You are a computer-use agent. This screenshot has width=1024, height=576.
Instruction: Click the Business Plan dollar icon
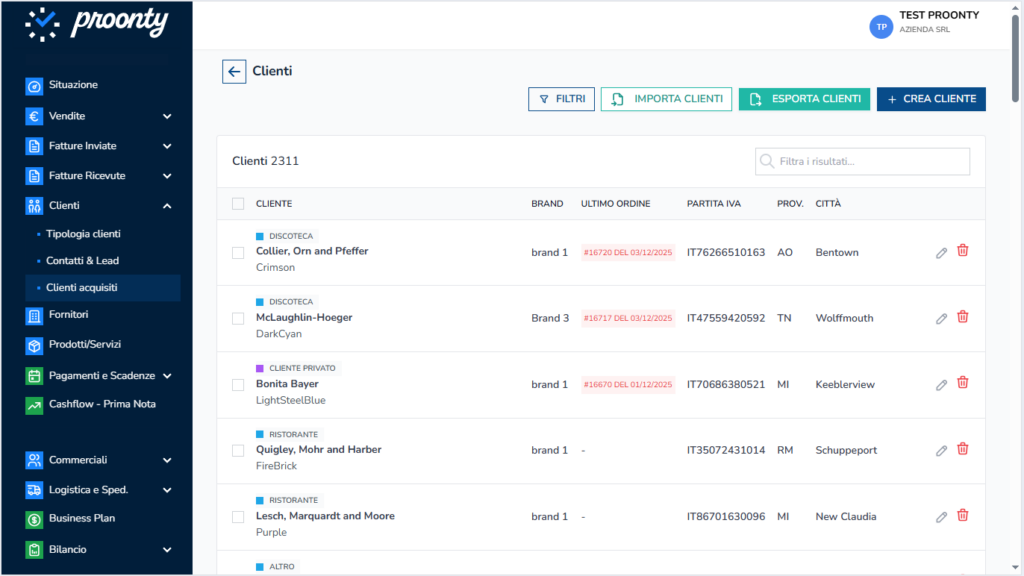(x=34, y=519)
